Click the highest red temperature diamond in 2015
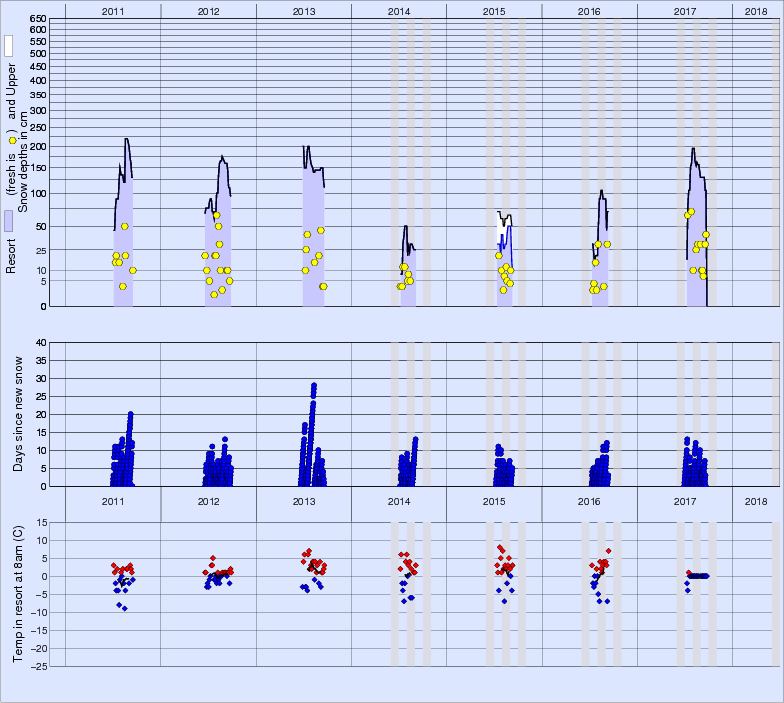This screenshot has height=703, width=784. [500, 547]
